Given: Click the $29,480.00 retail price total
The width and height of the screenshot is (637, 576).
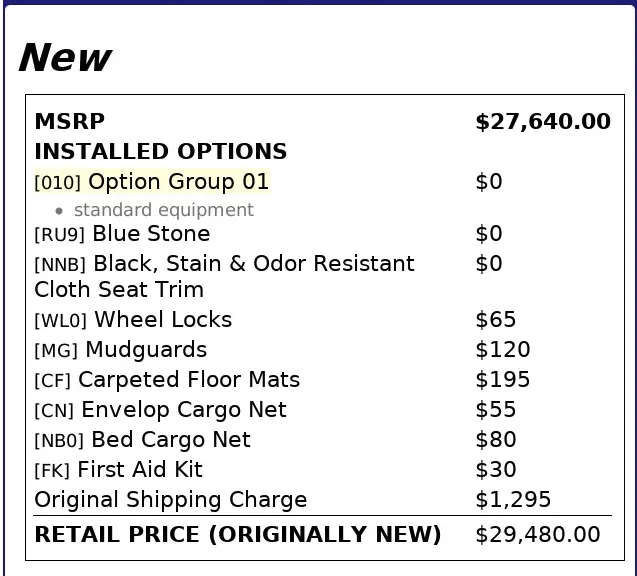Looking at the screenshot, I should pyautogui.click(x=537, y=535).
